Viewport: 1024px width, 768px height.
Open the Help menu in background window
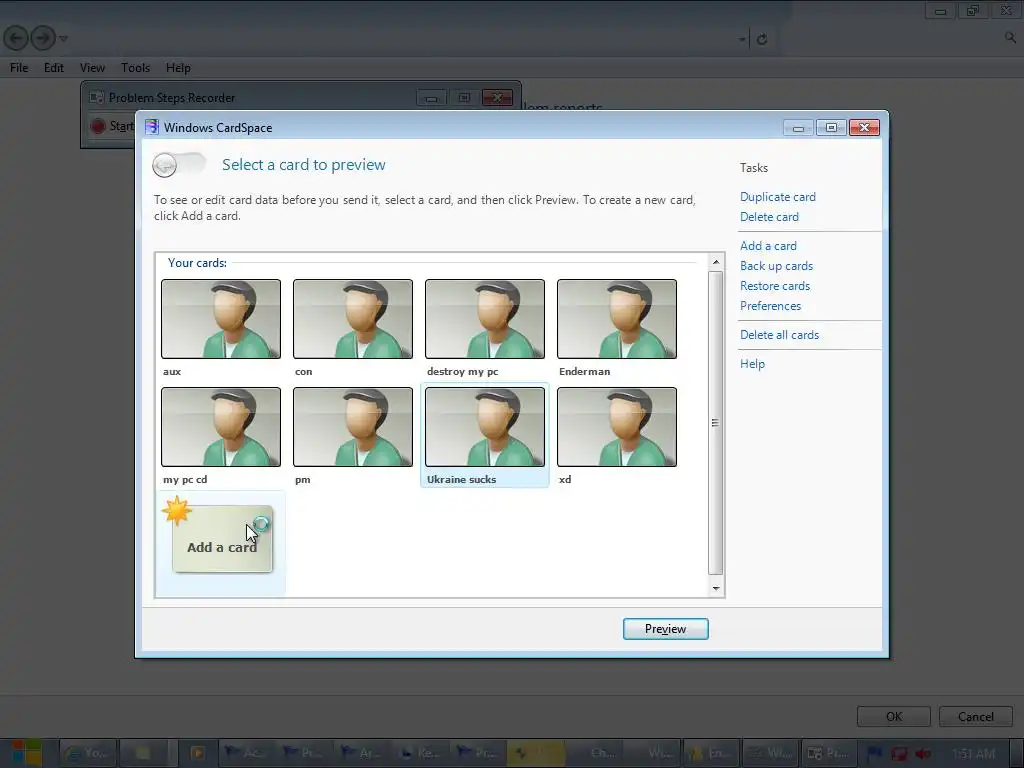click(x=178, y=68)
